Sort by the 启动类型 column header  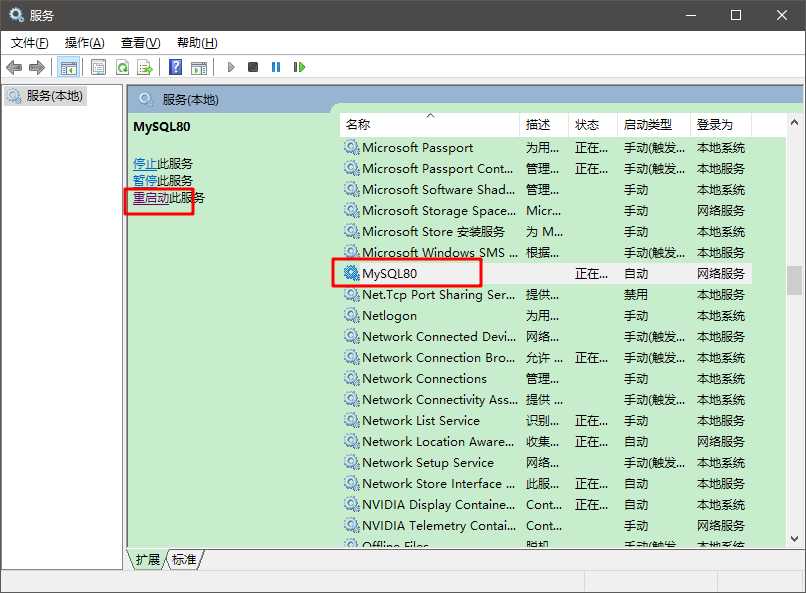tap(653, 124)
